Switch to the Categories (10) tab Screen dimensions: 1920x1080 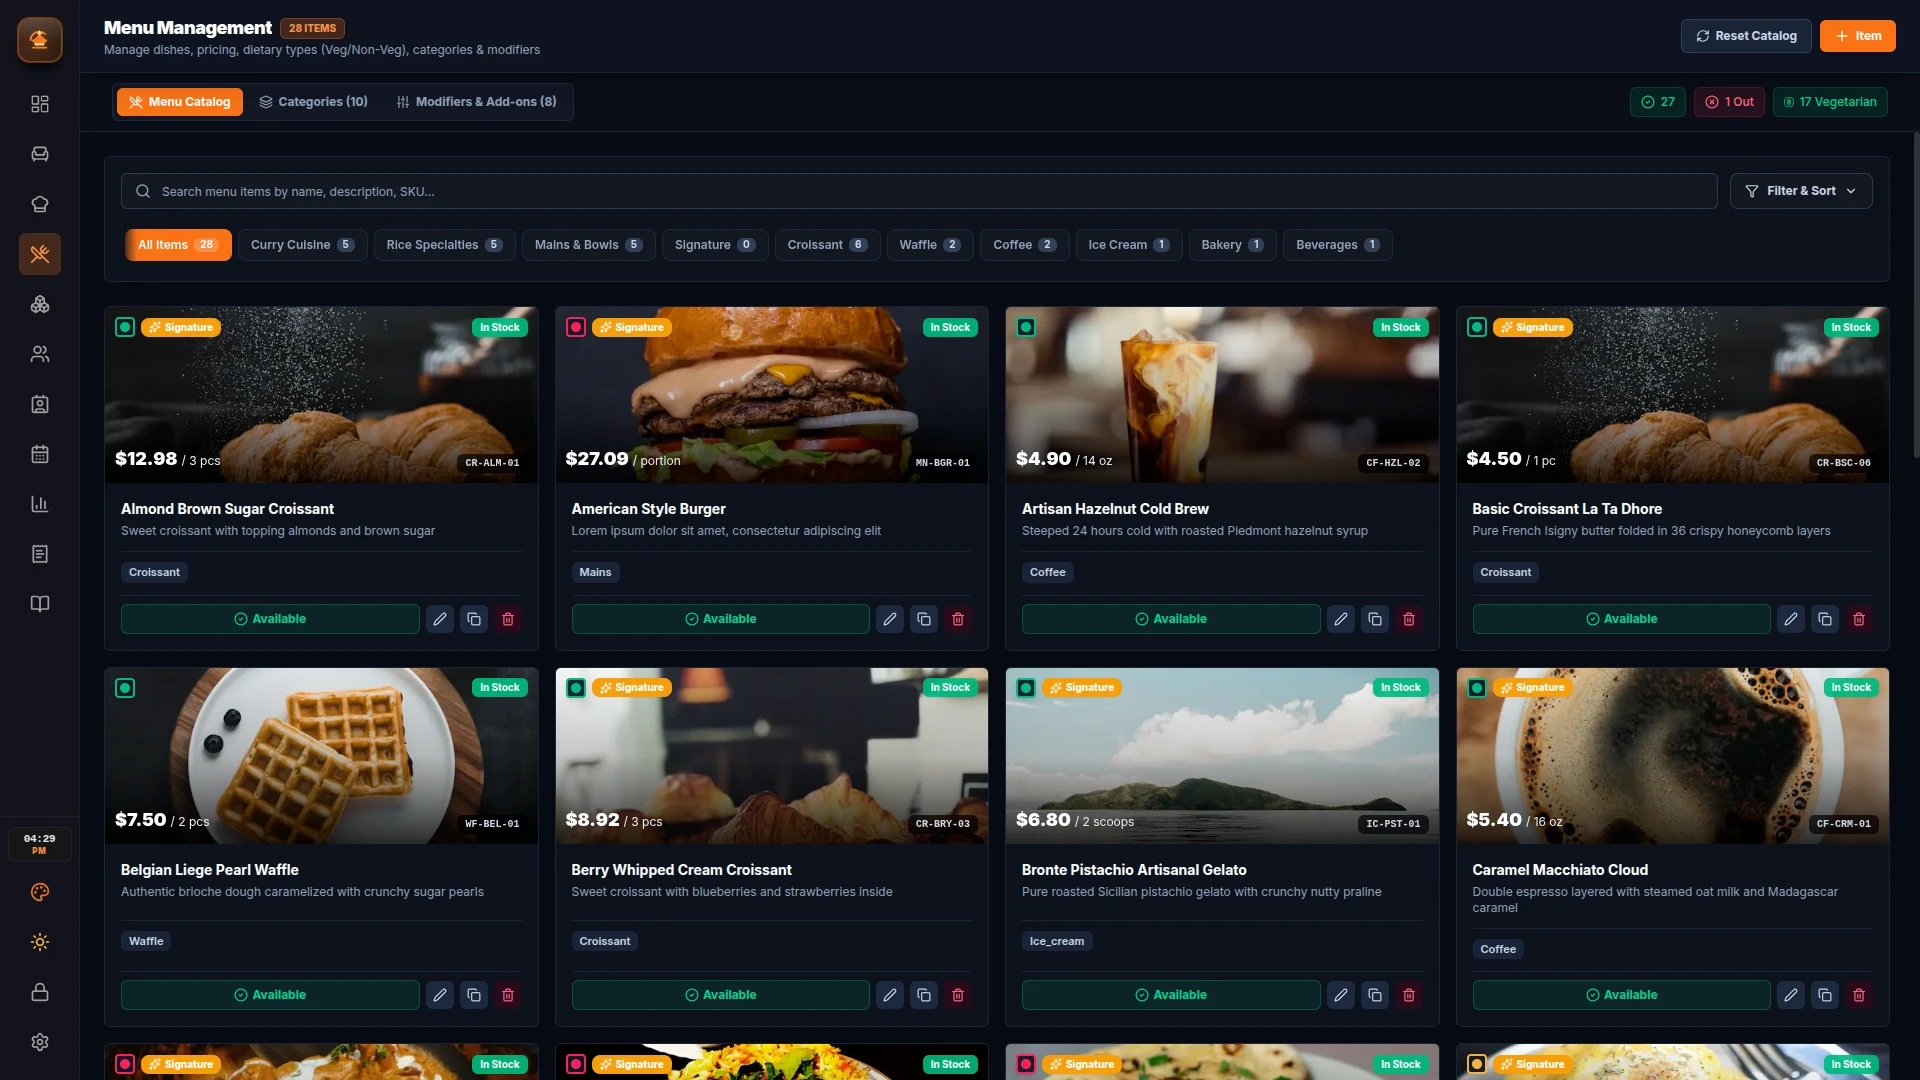(x=313, y=102)
